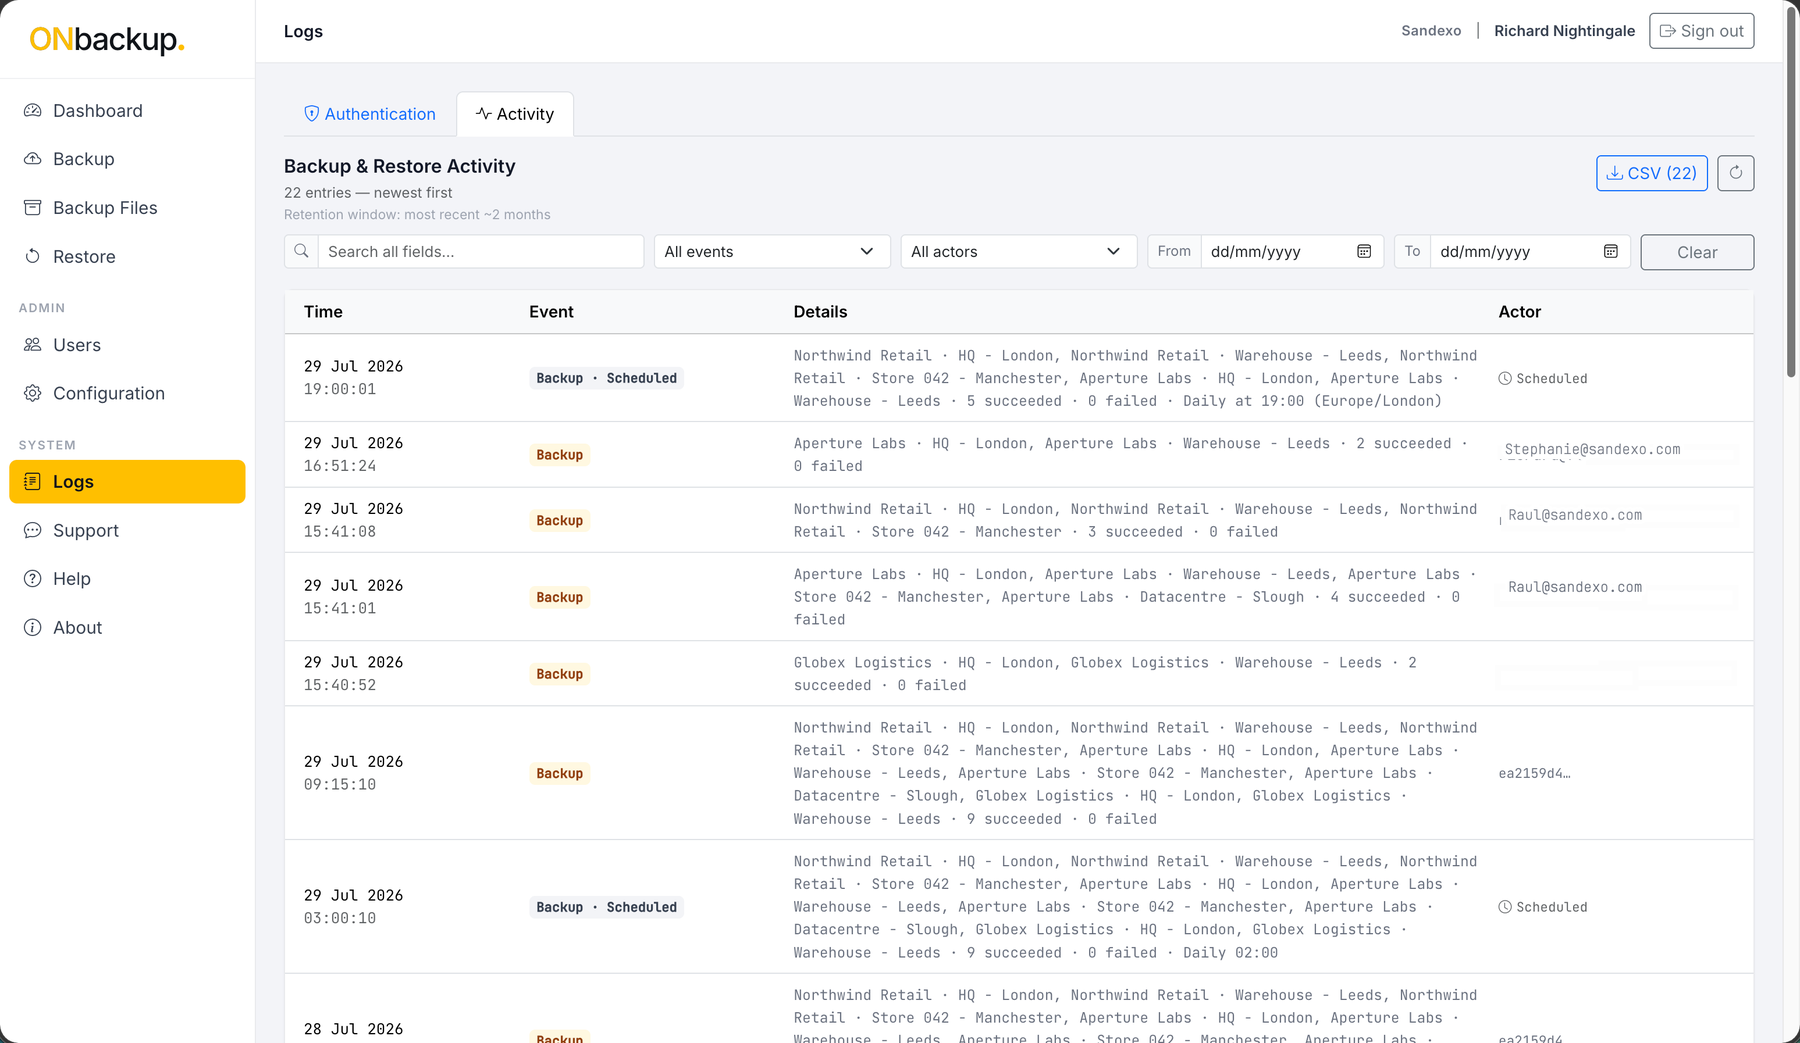Click the Logs list icon in sidebar
The width and height of the screenshot is (1800, 1043).
33,482
